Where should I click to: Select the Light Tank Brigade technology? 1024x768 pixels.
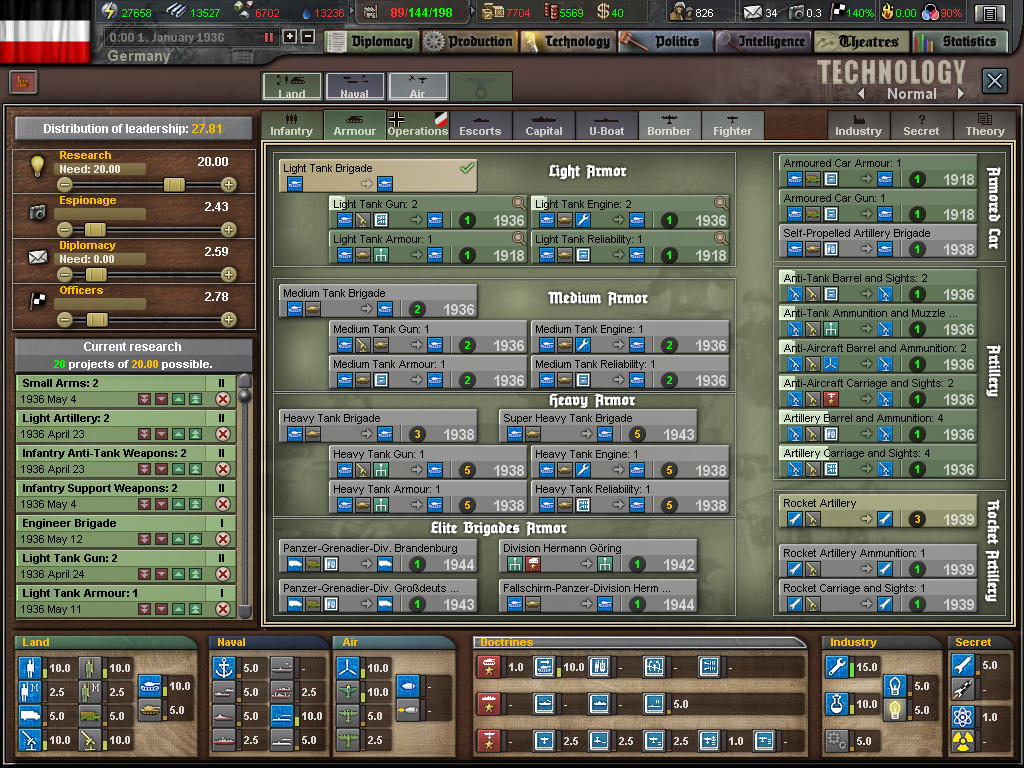[x=378, y=176]
